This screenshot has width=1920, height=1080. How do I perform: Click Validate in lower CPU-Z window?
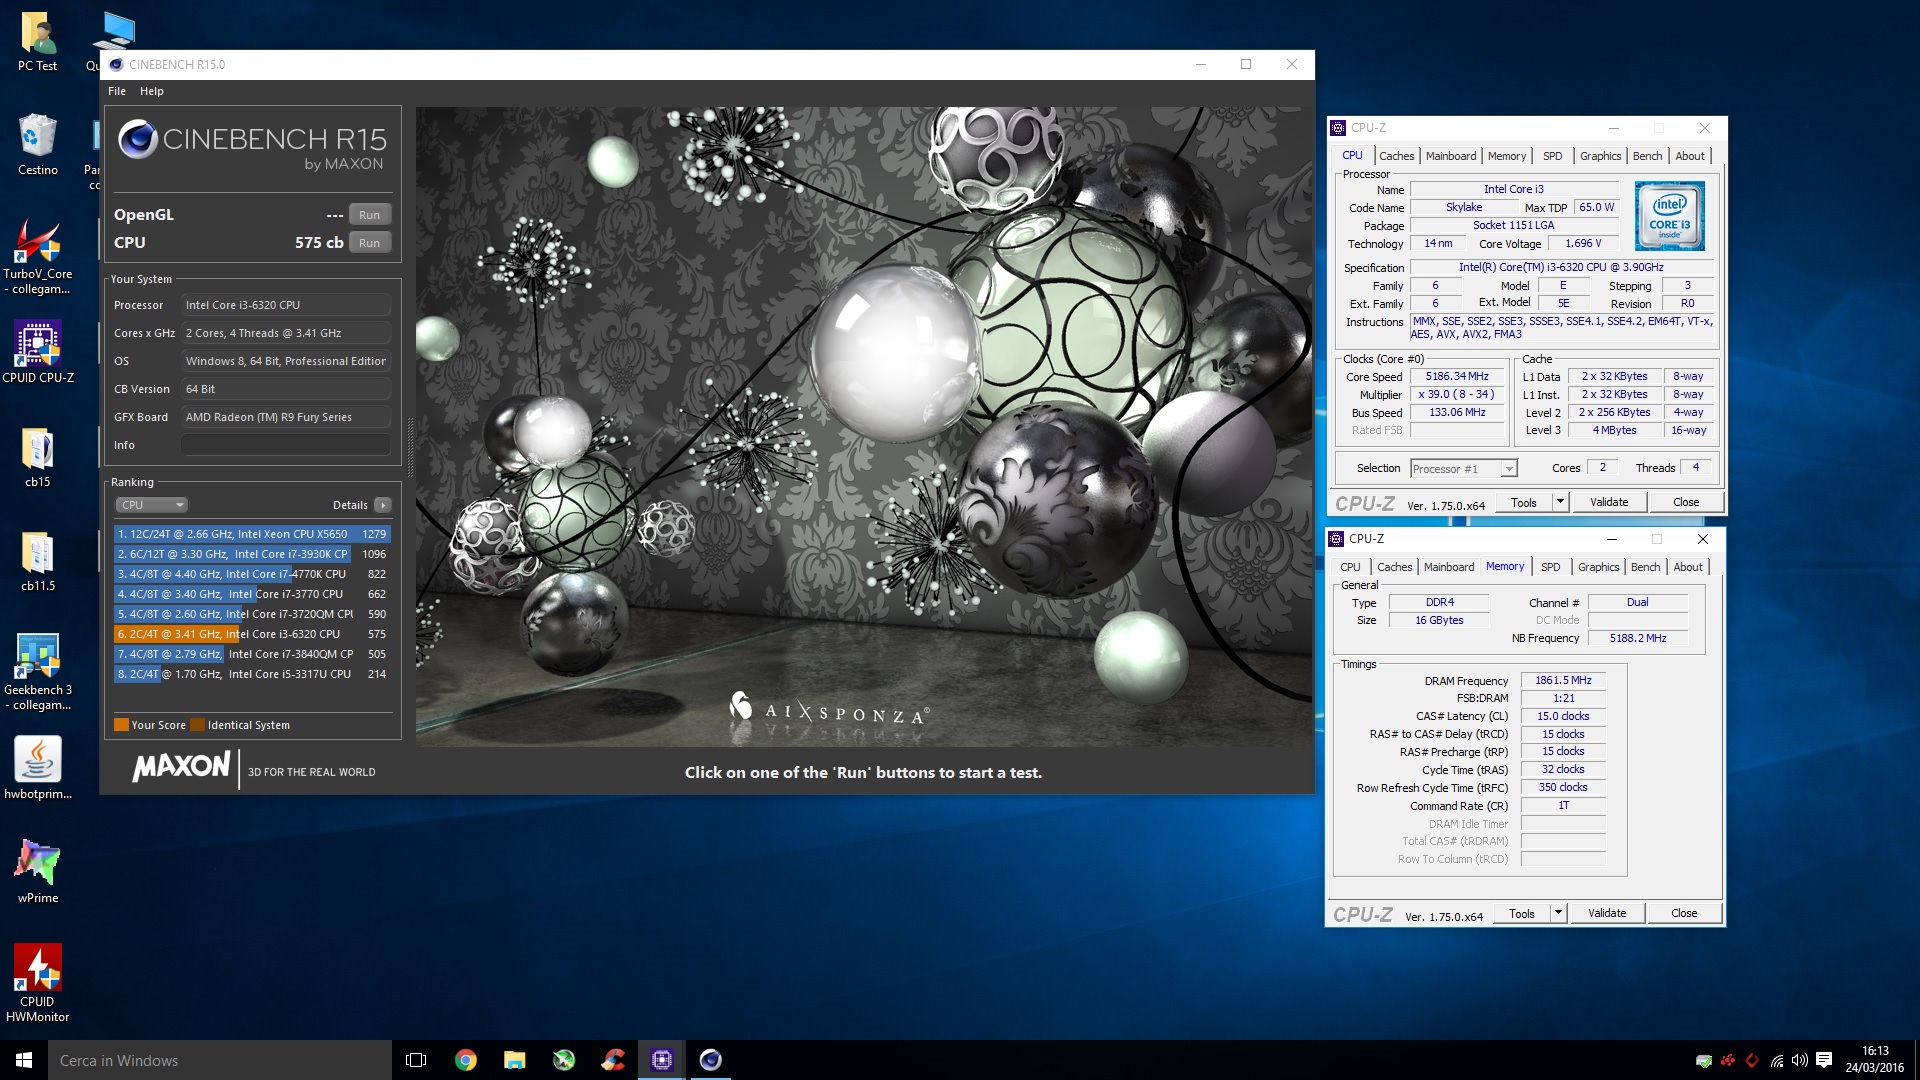[x=1607, y=913]
